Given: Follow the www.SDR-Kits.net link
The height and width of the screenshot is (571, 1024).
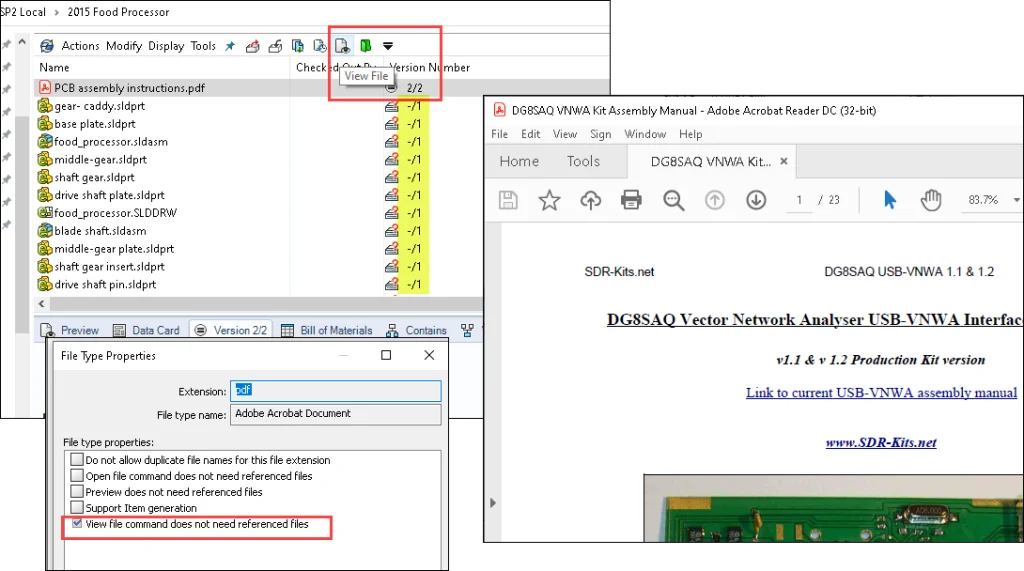Looking at the screenshot, I should [x=880, y=442].
